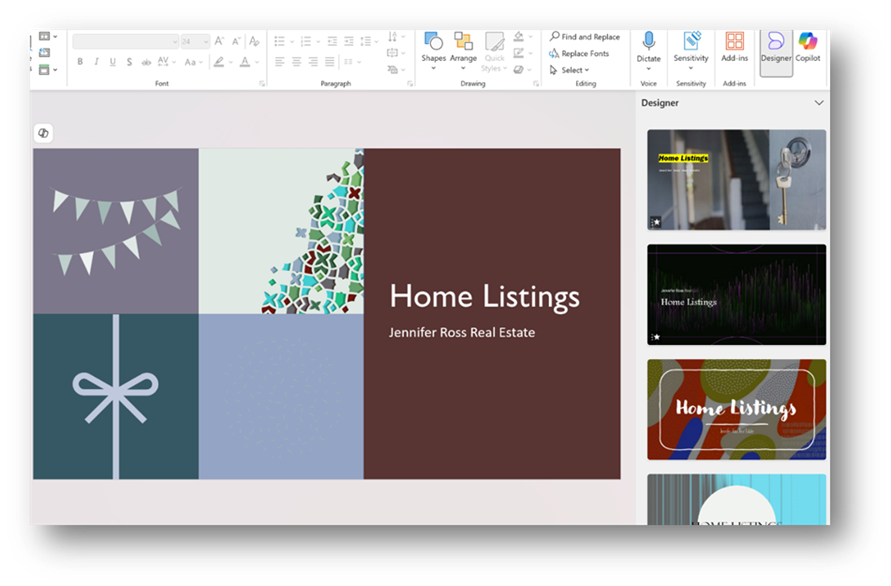Toggle text Shadow formatting
Viewport: 891px width, 586px height.
[129, 61]
